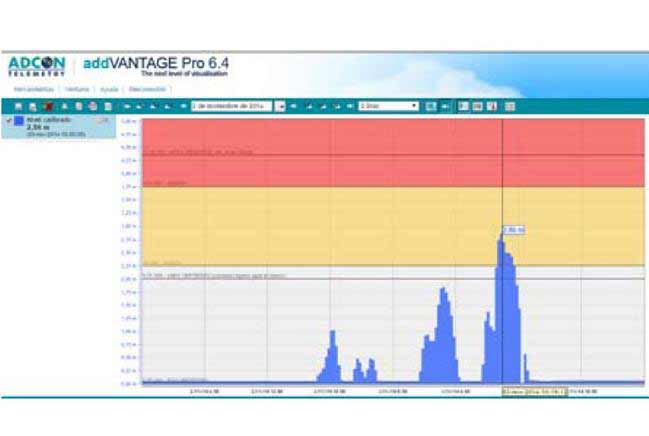
Task: Click the step-back arrow just left of the date field
Action: coord(183,106)
